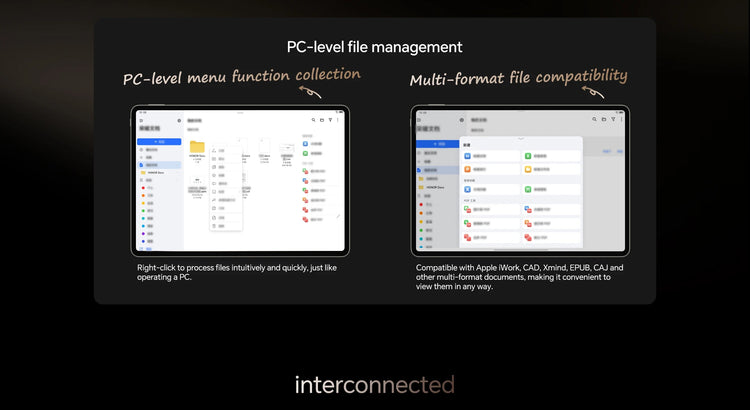Image resolution: width=750 pixels, height=410 pixels.
Task: Open the three-dot more menu in the left tablet
Action: (x=338, y=120)
